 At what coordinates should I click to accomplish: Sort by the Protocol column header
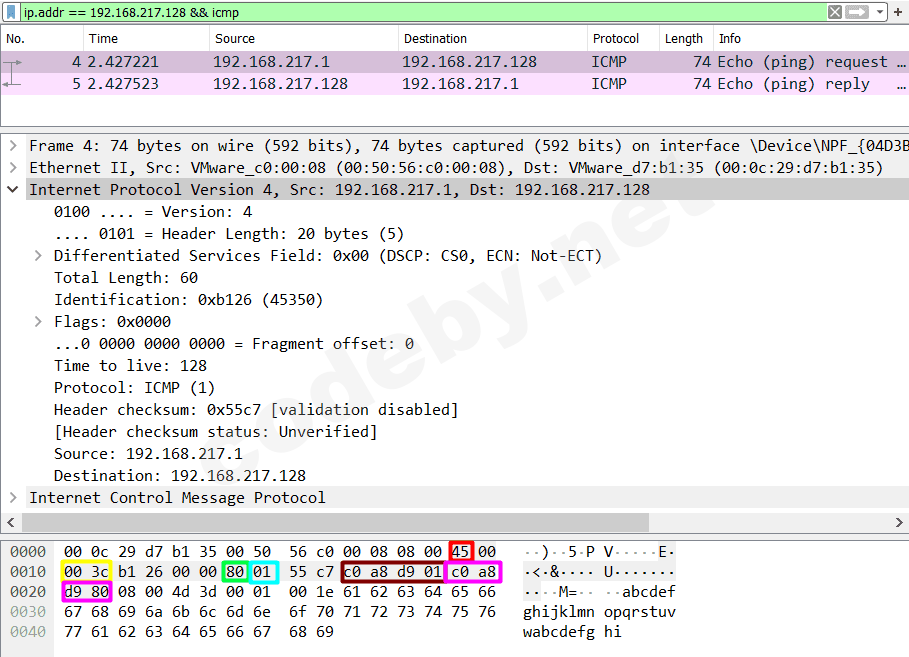[623, 38]
